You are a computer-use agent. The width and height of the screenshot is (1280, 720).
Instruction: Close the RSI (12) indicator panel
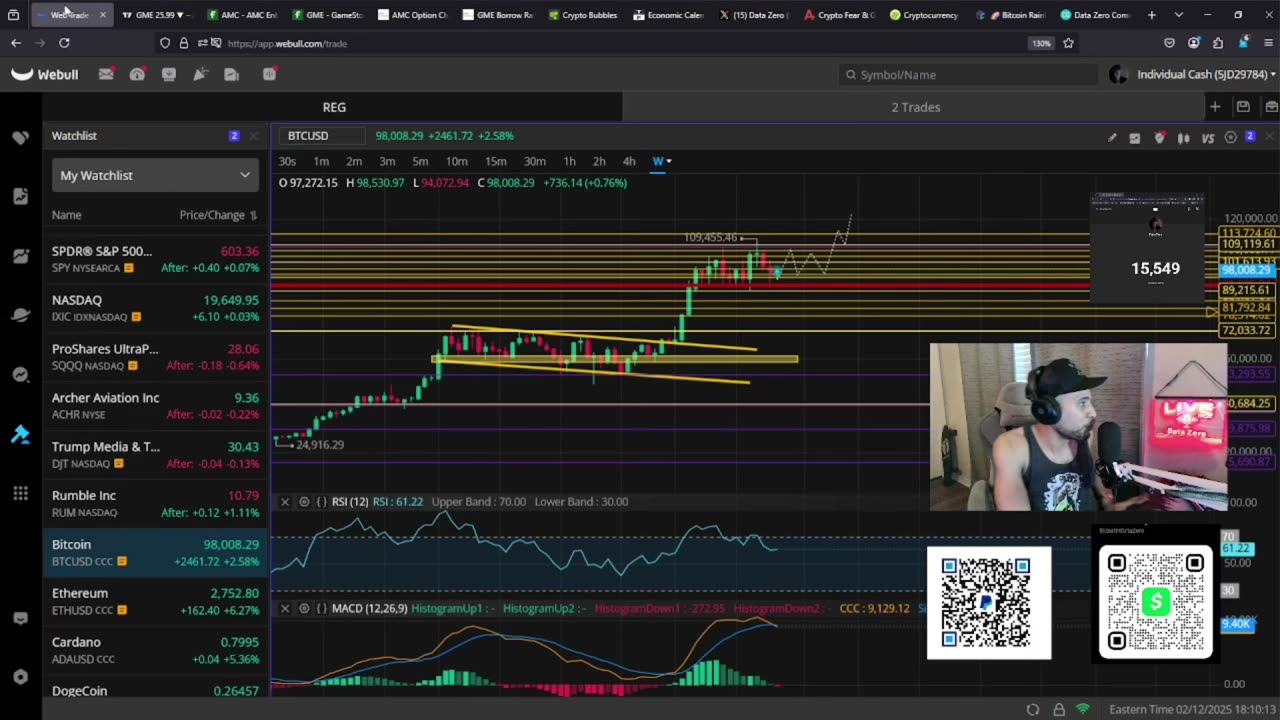[x=285, y=502]
